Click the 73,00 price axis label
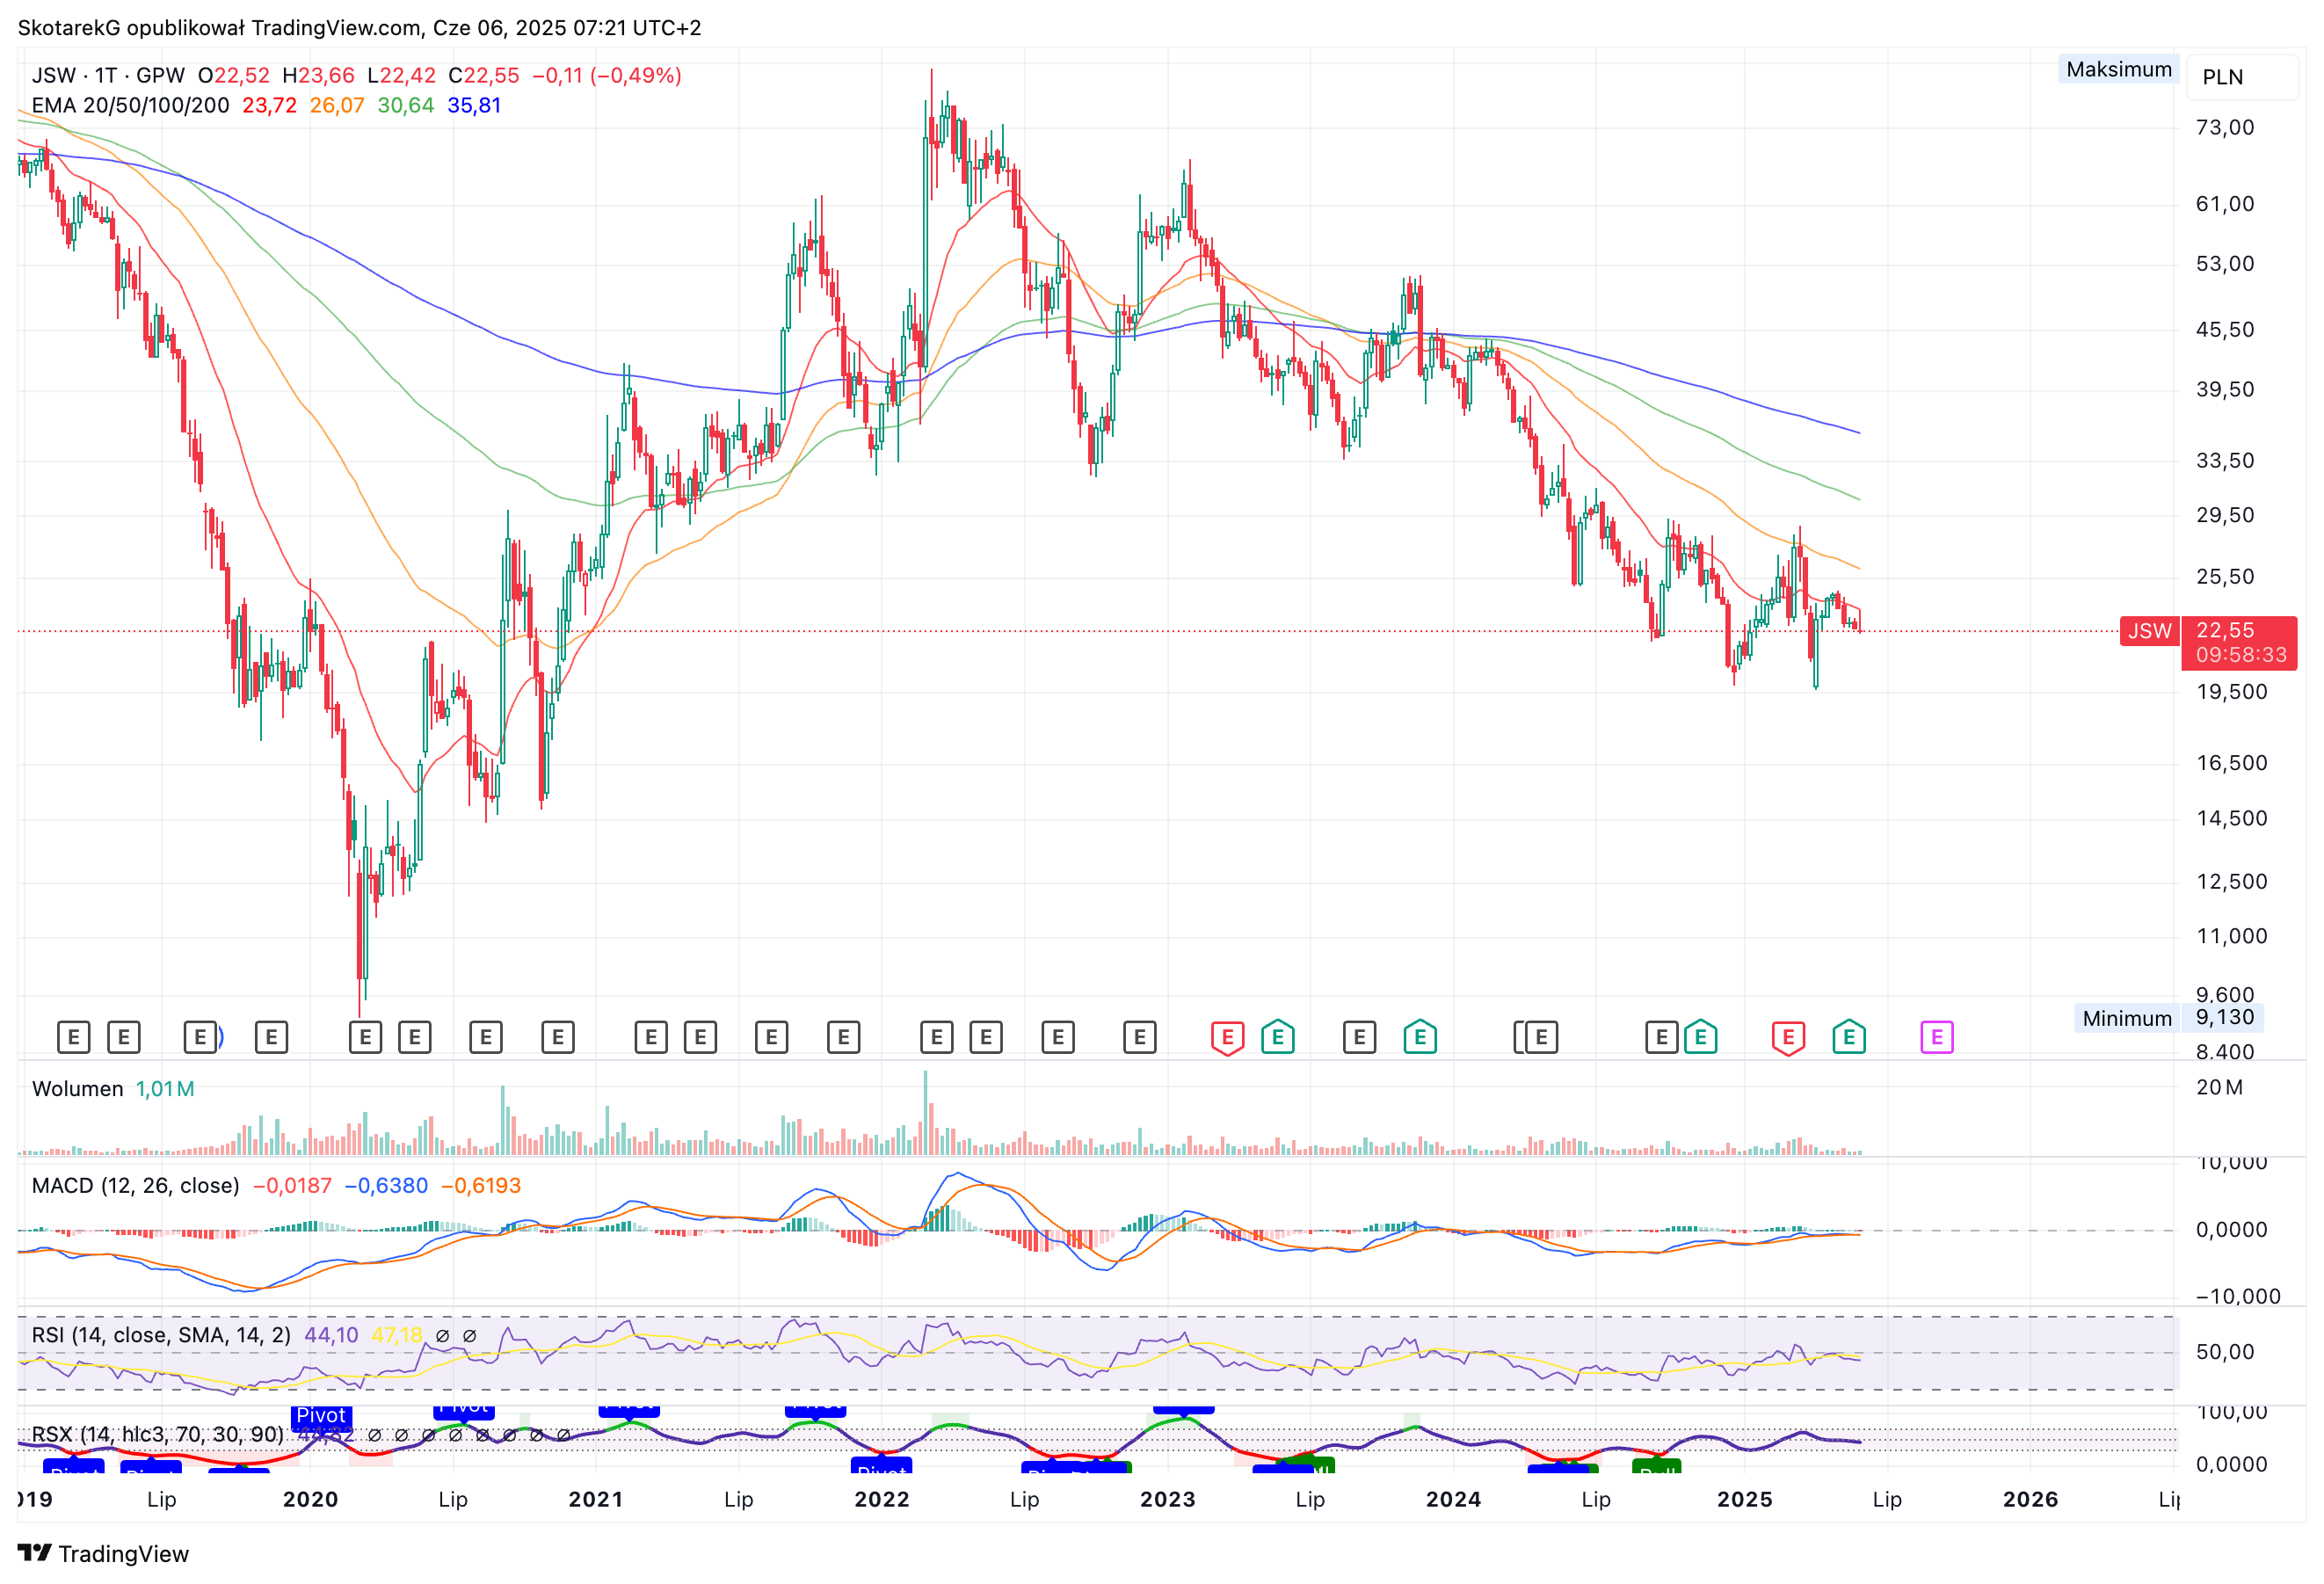2324x1584 pixels. (2225, 127)
